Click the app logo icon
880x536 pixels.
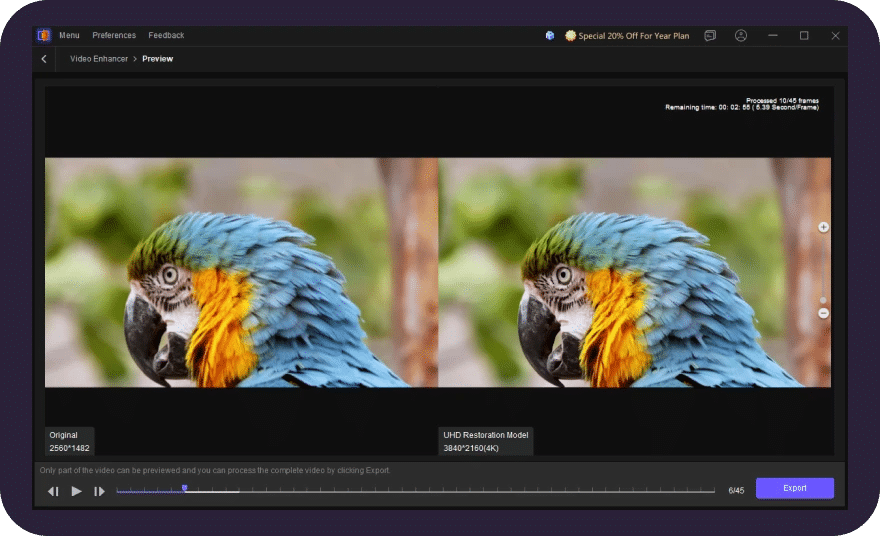click(x=44, y=35)
